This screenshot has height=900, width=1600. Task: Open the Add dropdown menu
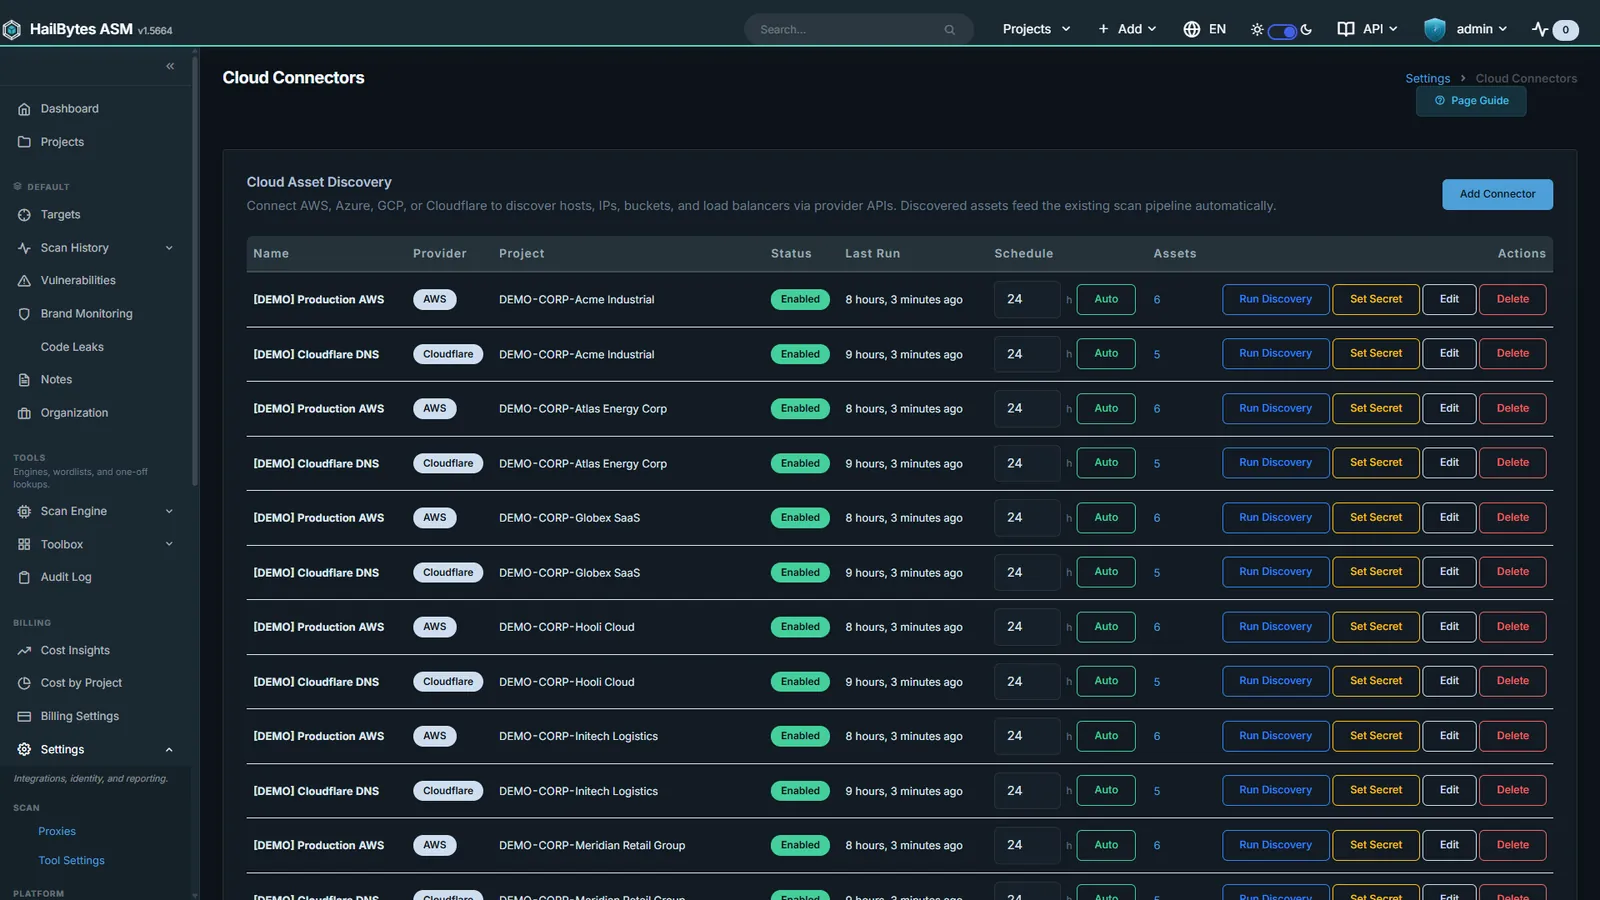(1127, 29)
